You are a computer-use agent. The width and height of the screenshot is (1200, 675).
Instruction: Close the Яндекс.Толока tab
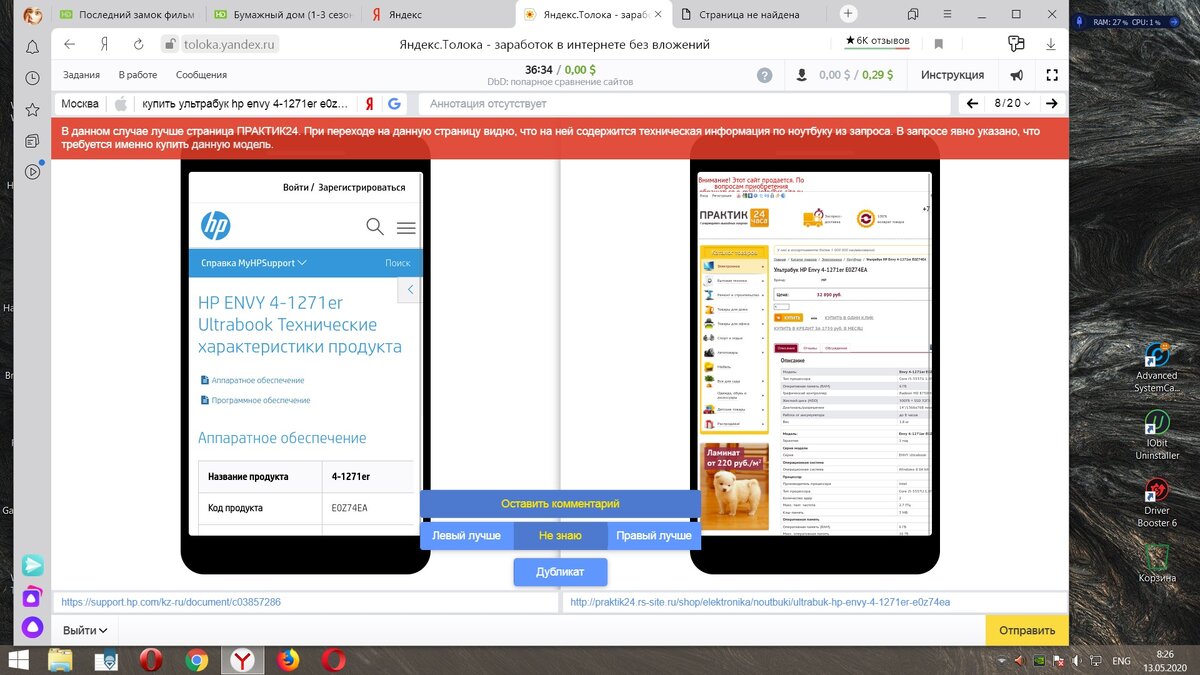click(x=658, y=15)
